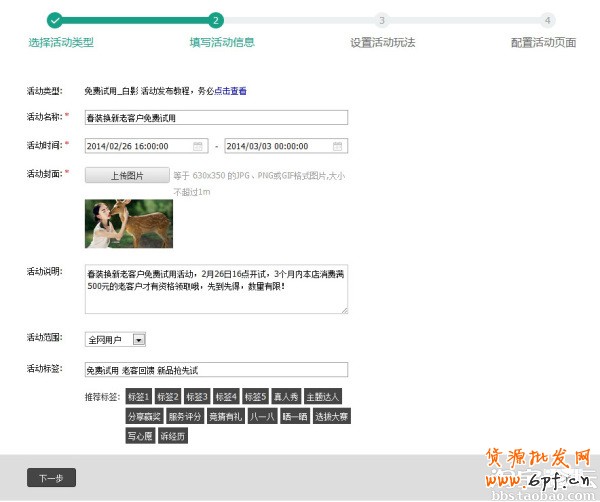This screenshot has width=600, height=502.
Task: Add the 买家秀 recommended tag
Action: tap(286, 397)
